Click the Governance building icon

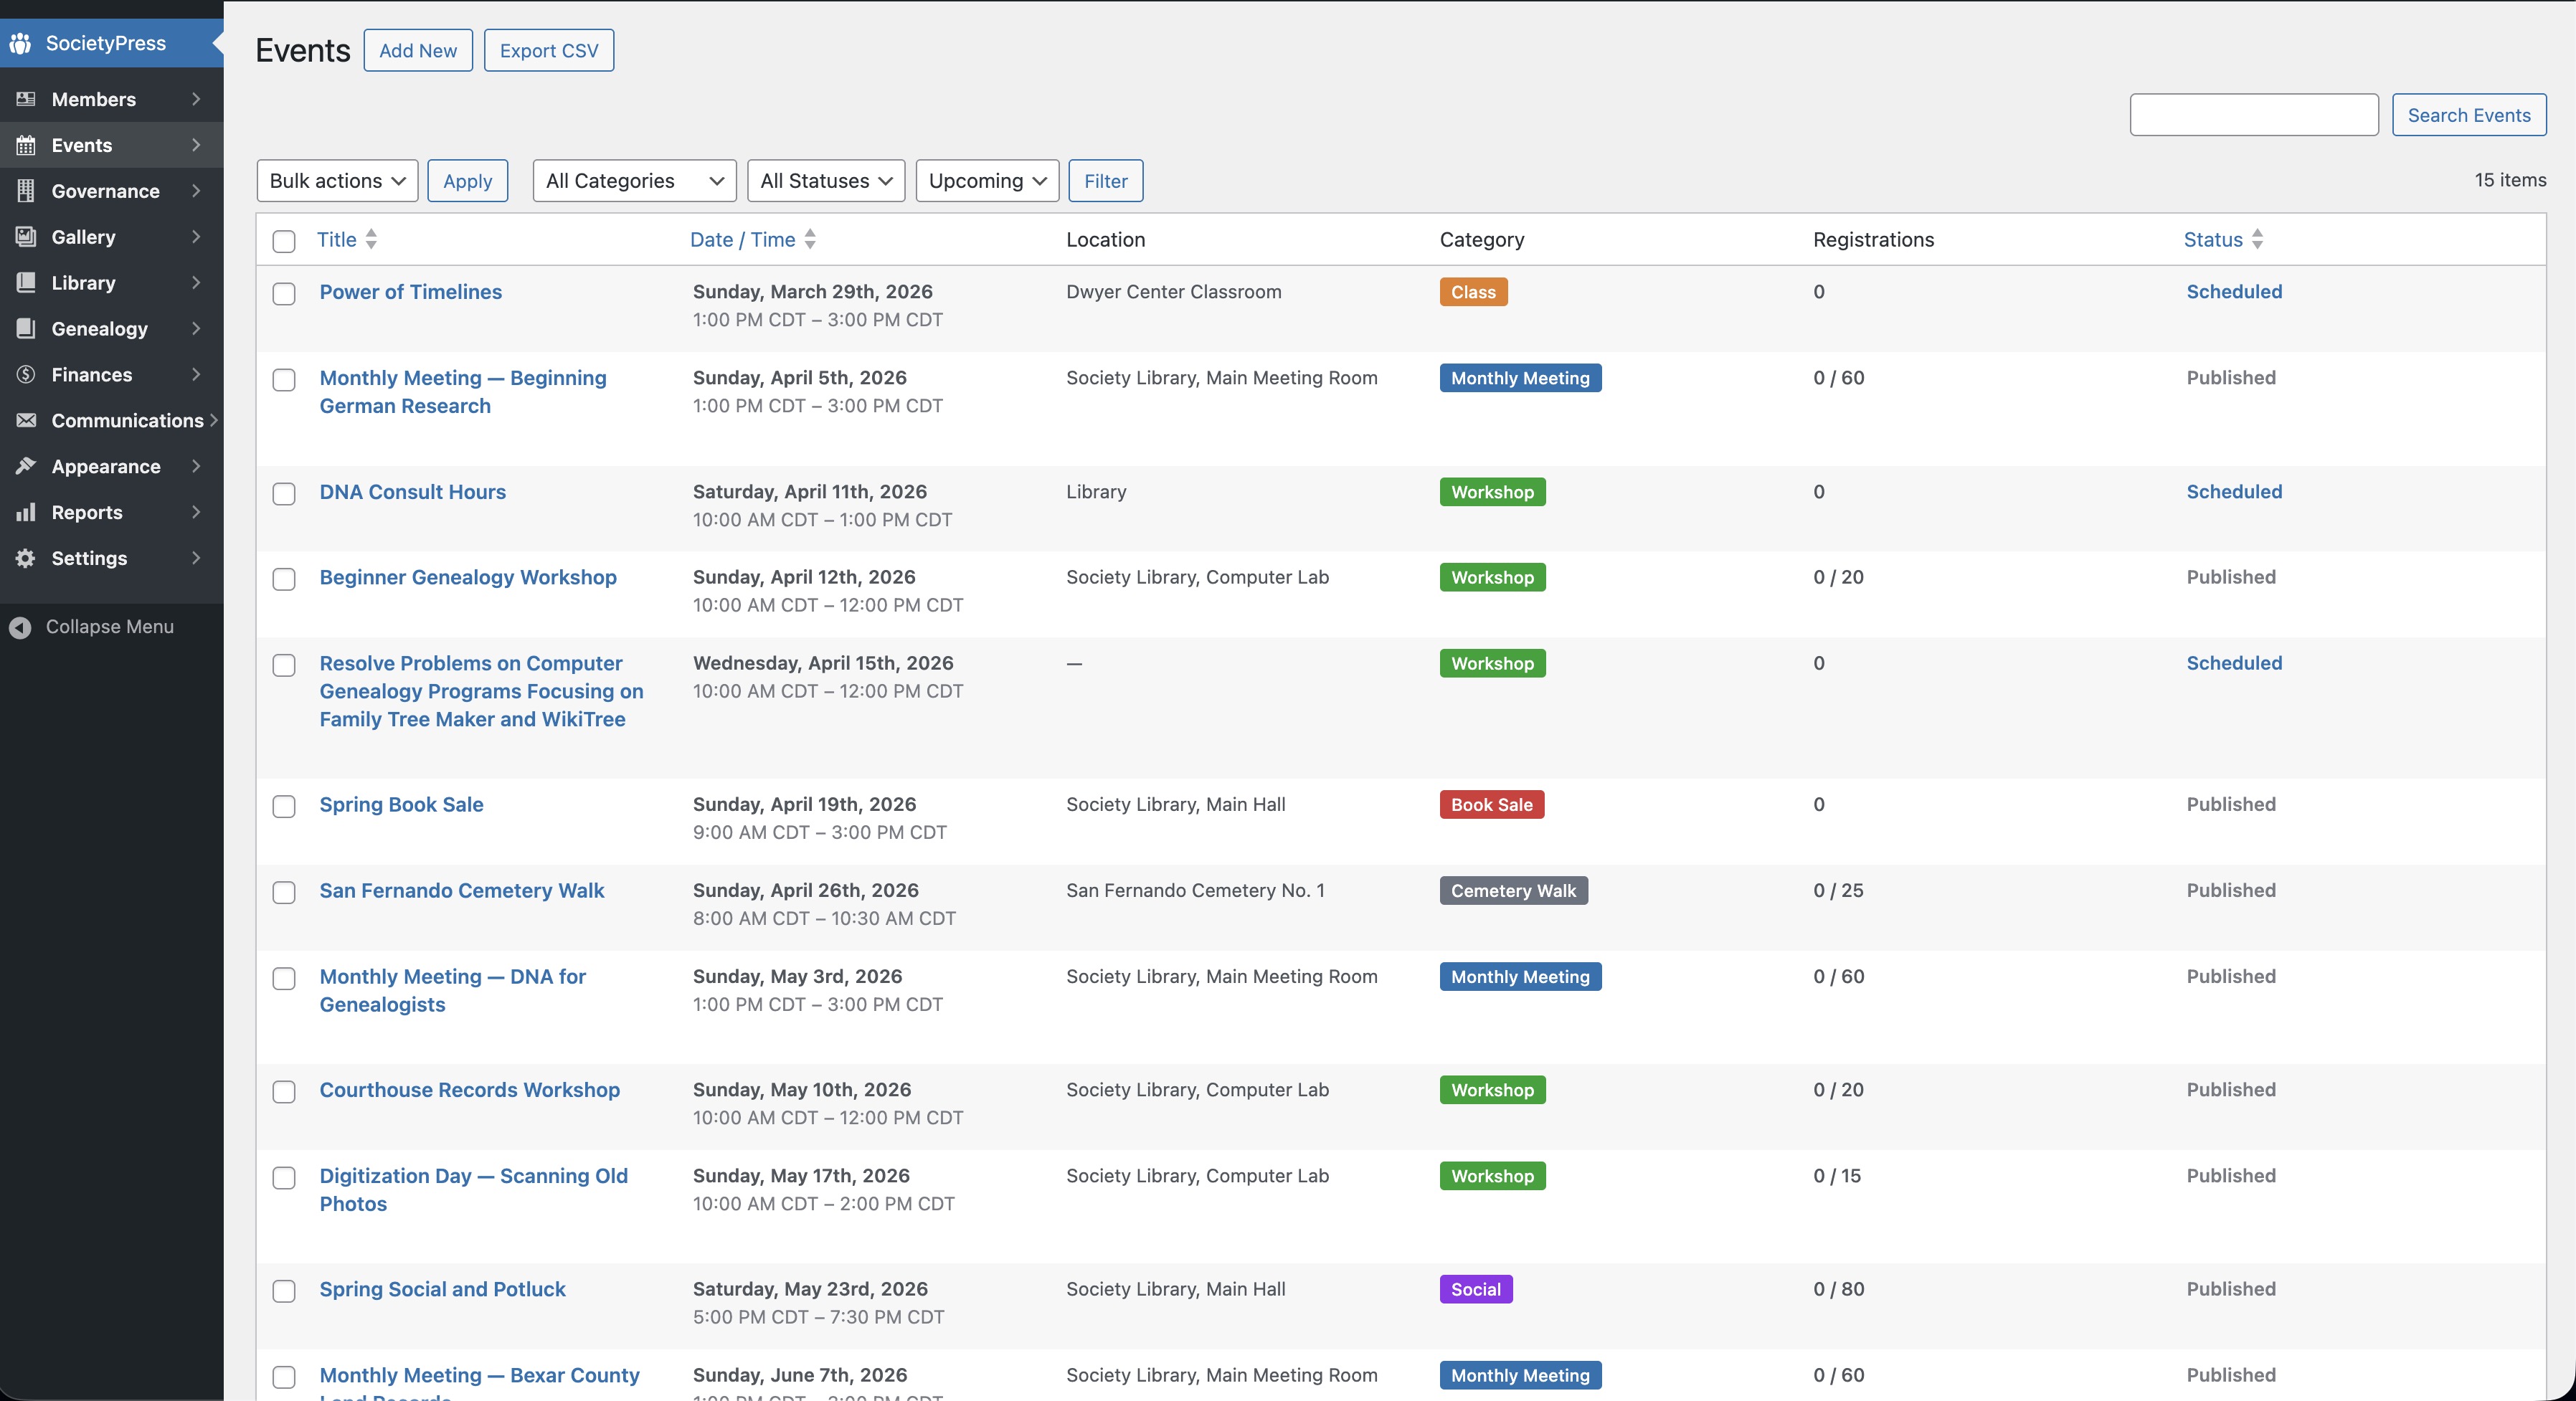click(x=26, y=191)
